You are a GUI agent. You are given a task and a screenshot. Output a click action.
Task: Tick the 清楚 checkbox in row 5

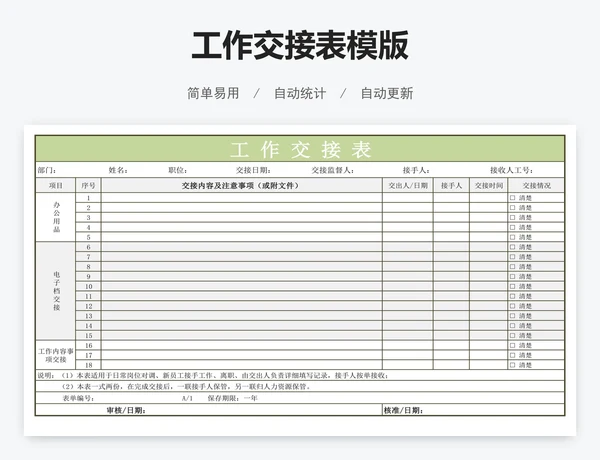coord(512,237)
